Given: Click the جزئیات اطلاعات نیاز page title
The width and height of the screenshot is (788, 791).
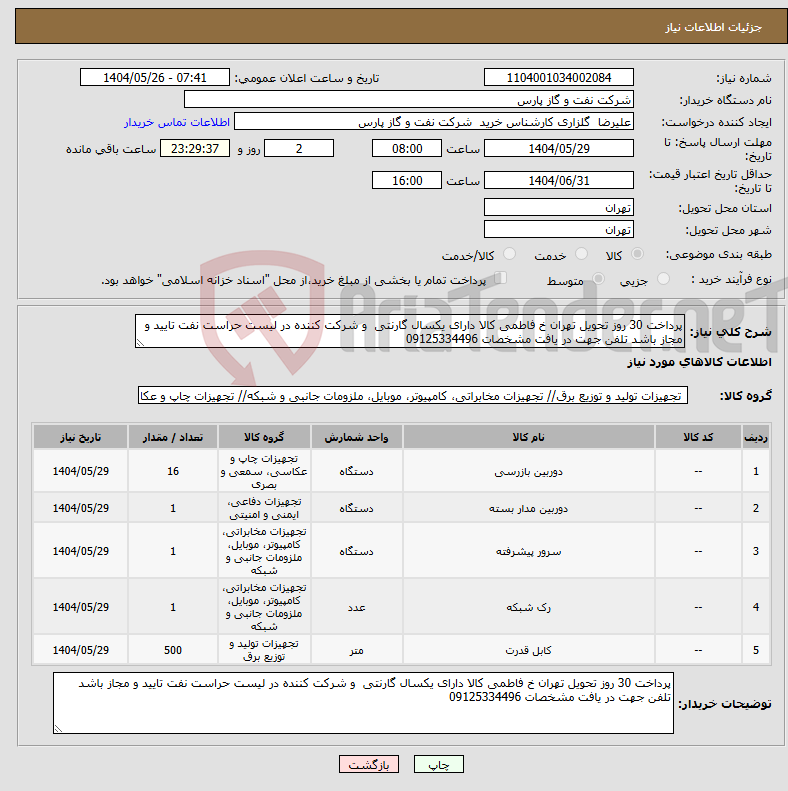Looking at the screenshot, I should (x=713, y=27).
